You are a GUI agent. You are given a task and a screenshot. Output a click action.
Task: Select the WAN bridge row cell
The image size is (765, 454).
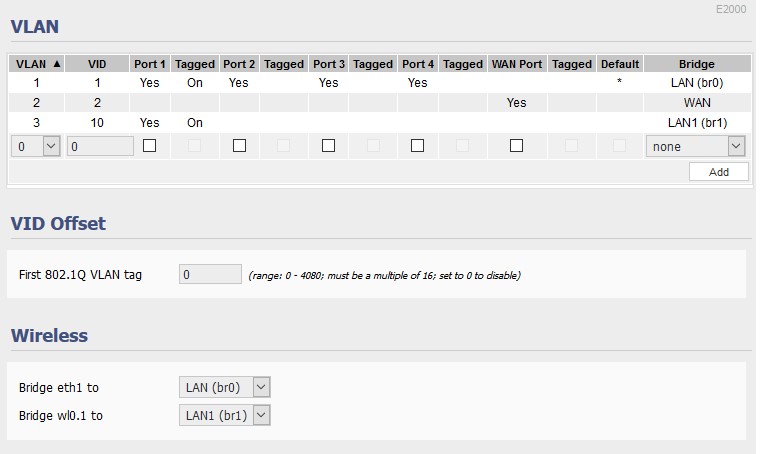pyautogui.click(x=697, y=103)
